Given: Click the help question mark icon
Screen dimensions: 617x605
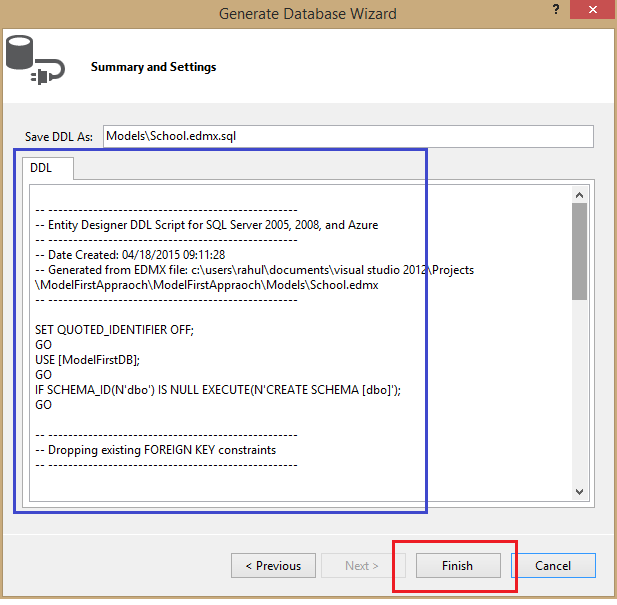Looking at the screenshot, I should pos(556,9).
